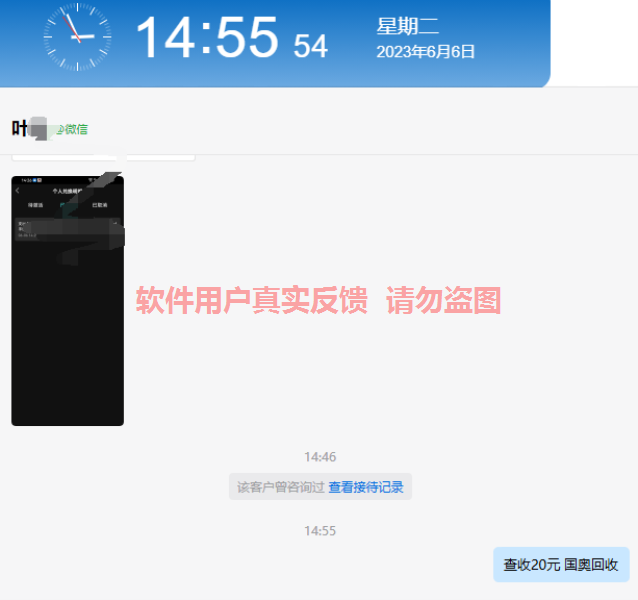Click second partial white bubble above screenshot
The height and width of the screenshot is (600, 638).
click(x=160, y=157)
